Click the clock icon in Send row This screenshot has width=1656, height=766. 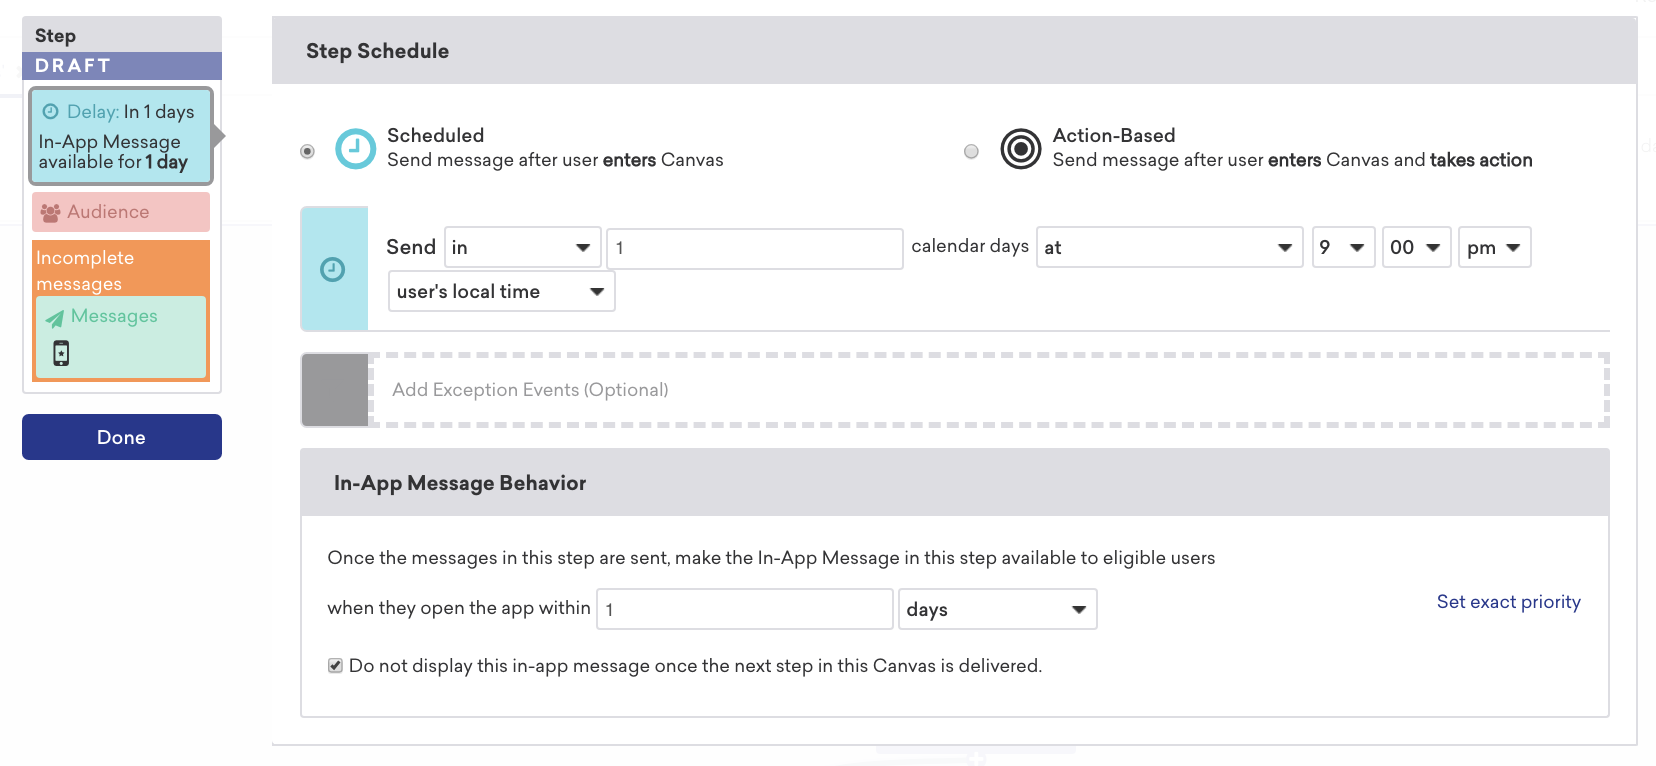coord(333,269)
